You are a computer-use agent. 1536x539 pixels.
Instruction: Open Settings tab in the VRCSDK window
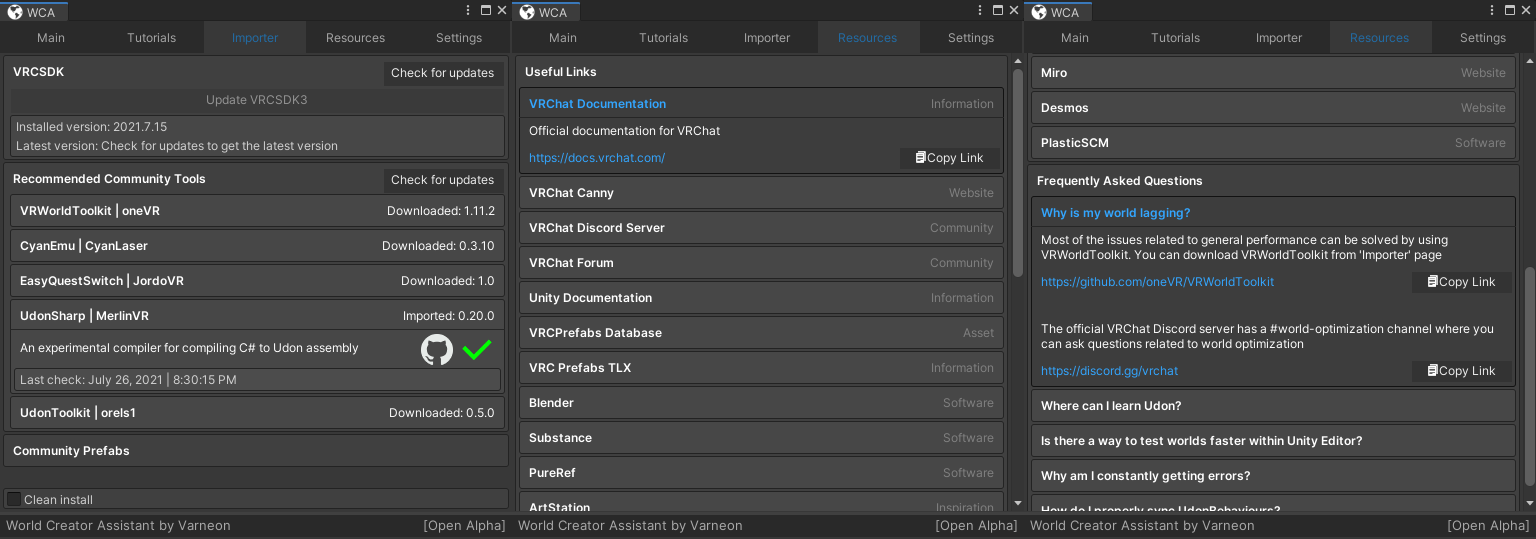point(459,38)
